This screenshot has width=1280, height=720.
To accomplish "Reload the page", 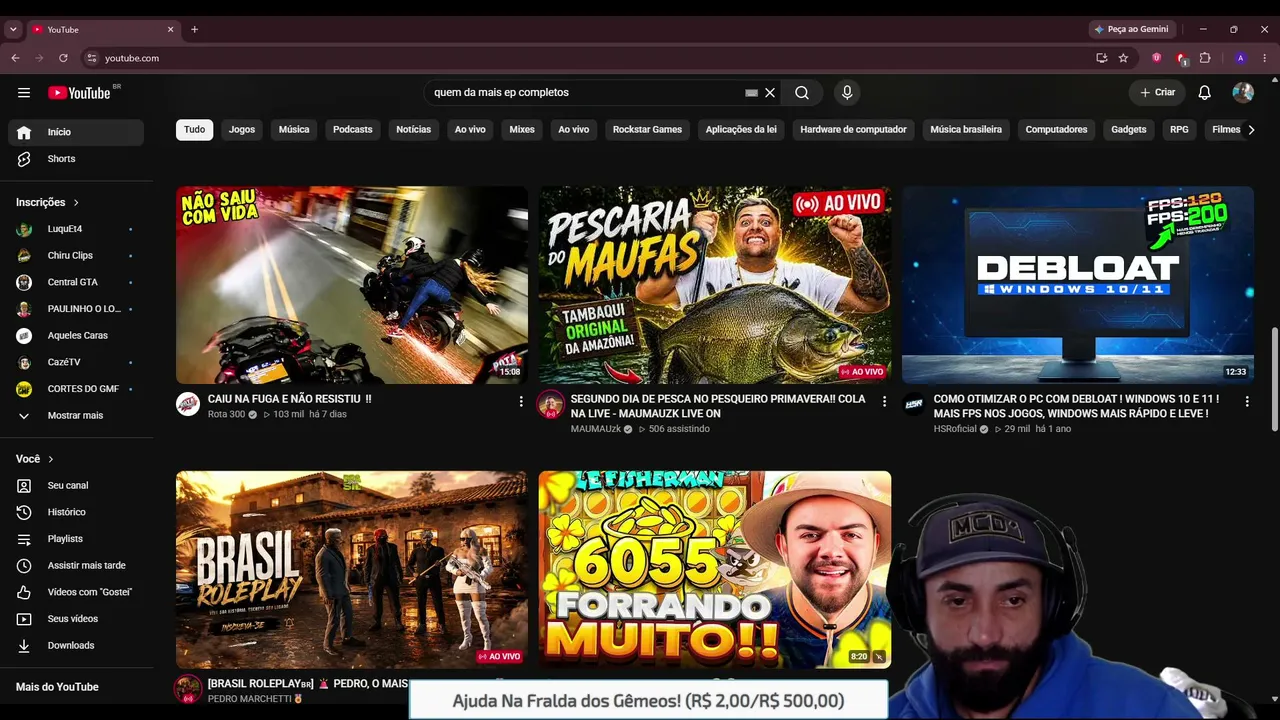I will point(63,58).
